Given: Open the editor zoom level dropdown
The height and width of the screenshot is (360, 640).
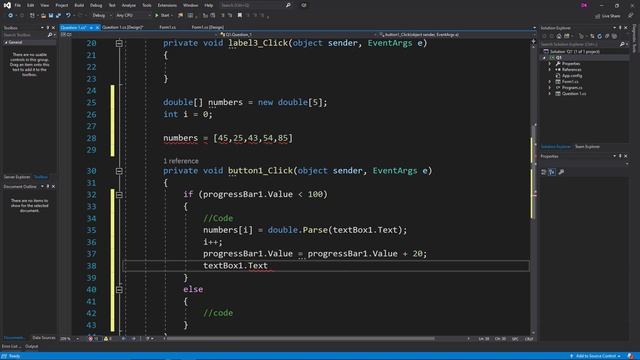Looking at the screenshot, I should coord(69,338).
